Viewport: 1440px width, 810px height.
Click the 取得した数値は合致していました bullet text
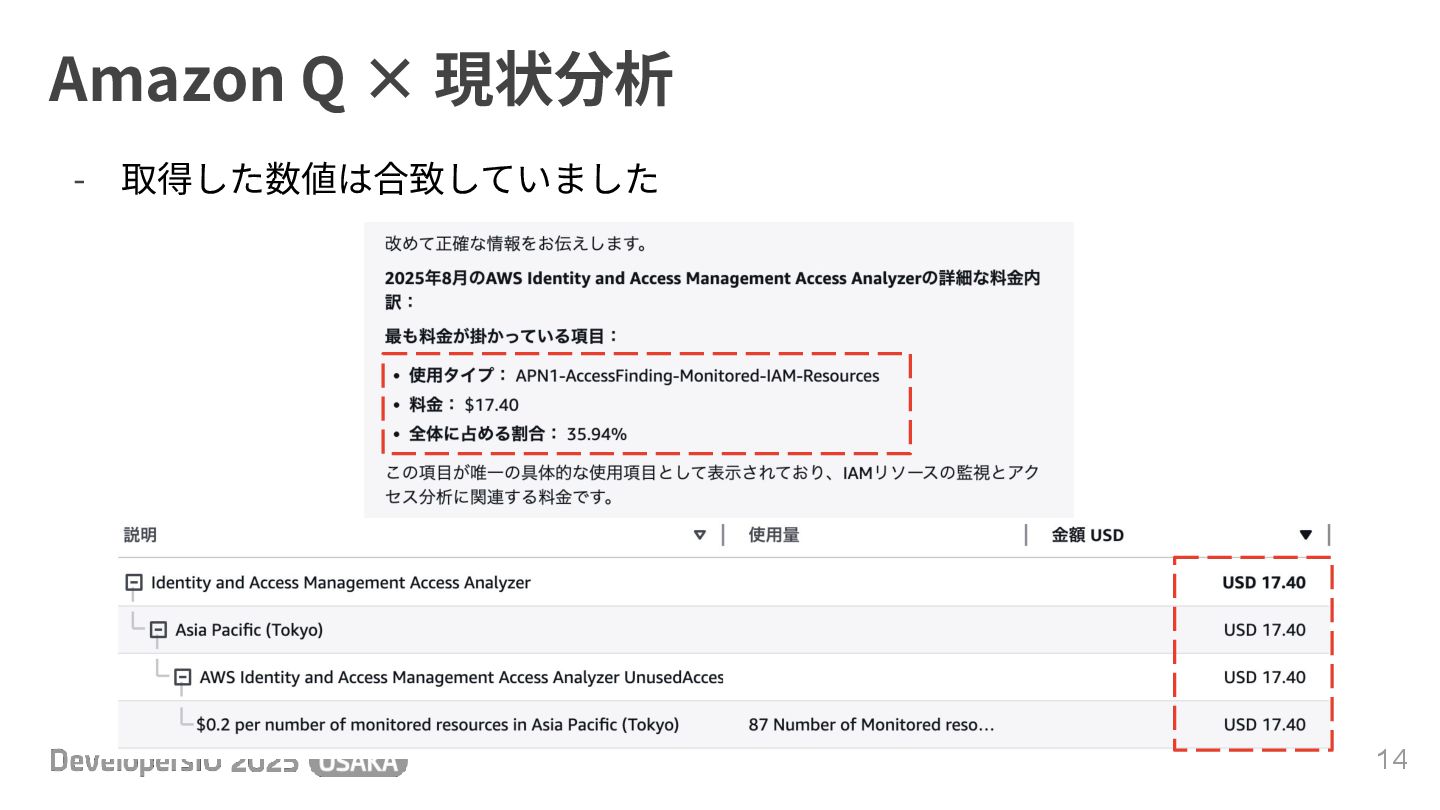391,179
